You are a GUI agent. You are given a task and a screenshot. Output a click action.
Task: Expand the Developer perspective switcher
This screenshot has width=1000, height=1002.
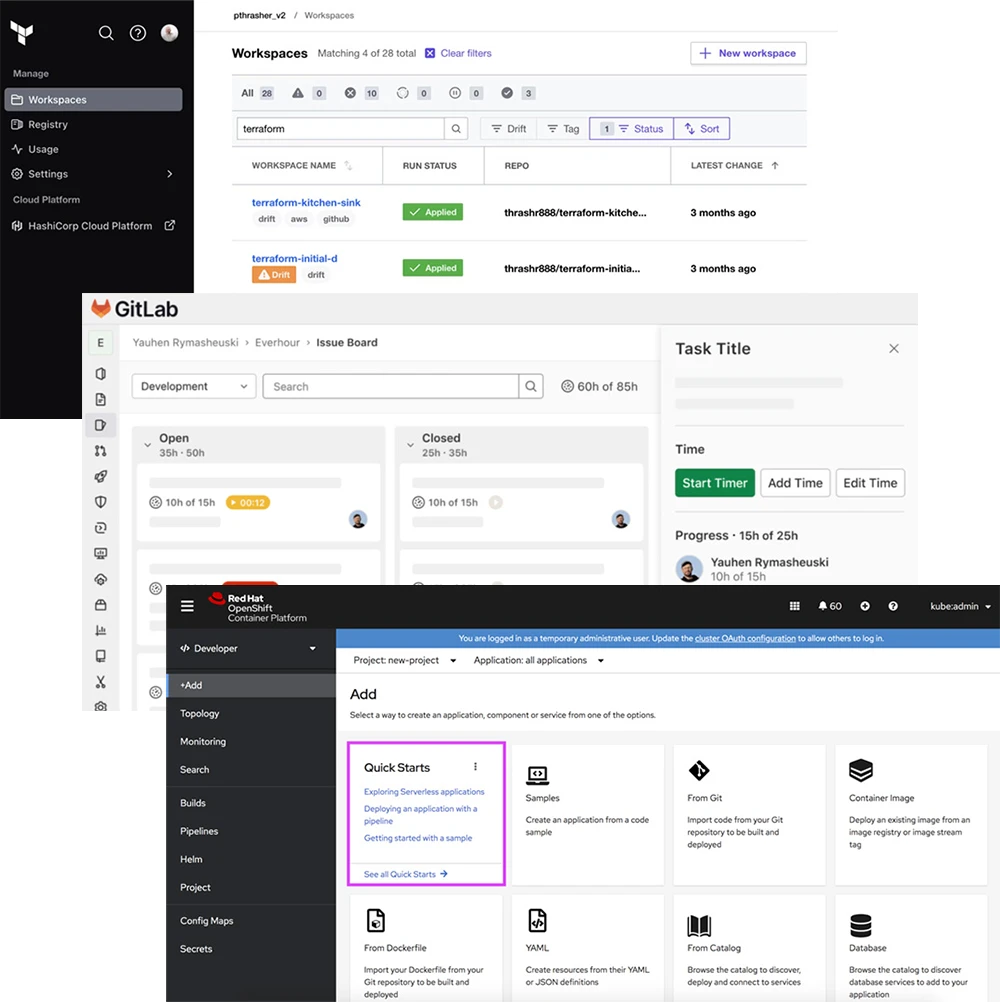pos(248,649)
